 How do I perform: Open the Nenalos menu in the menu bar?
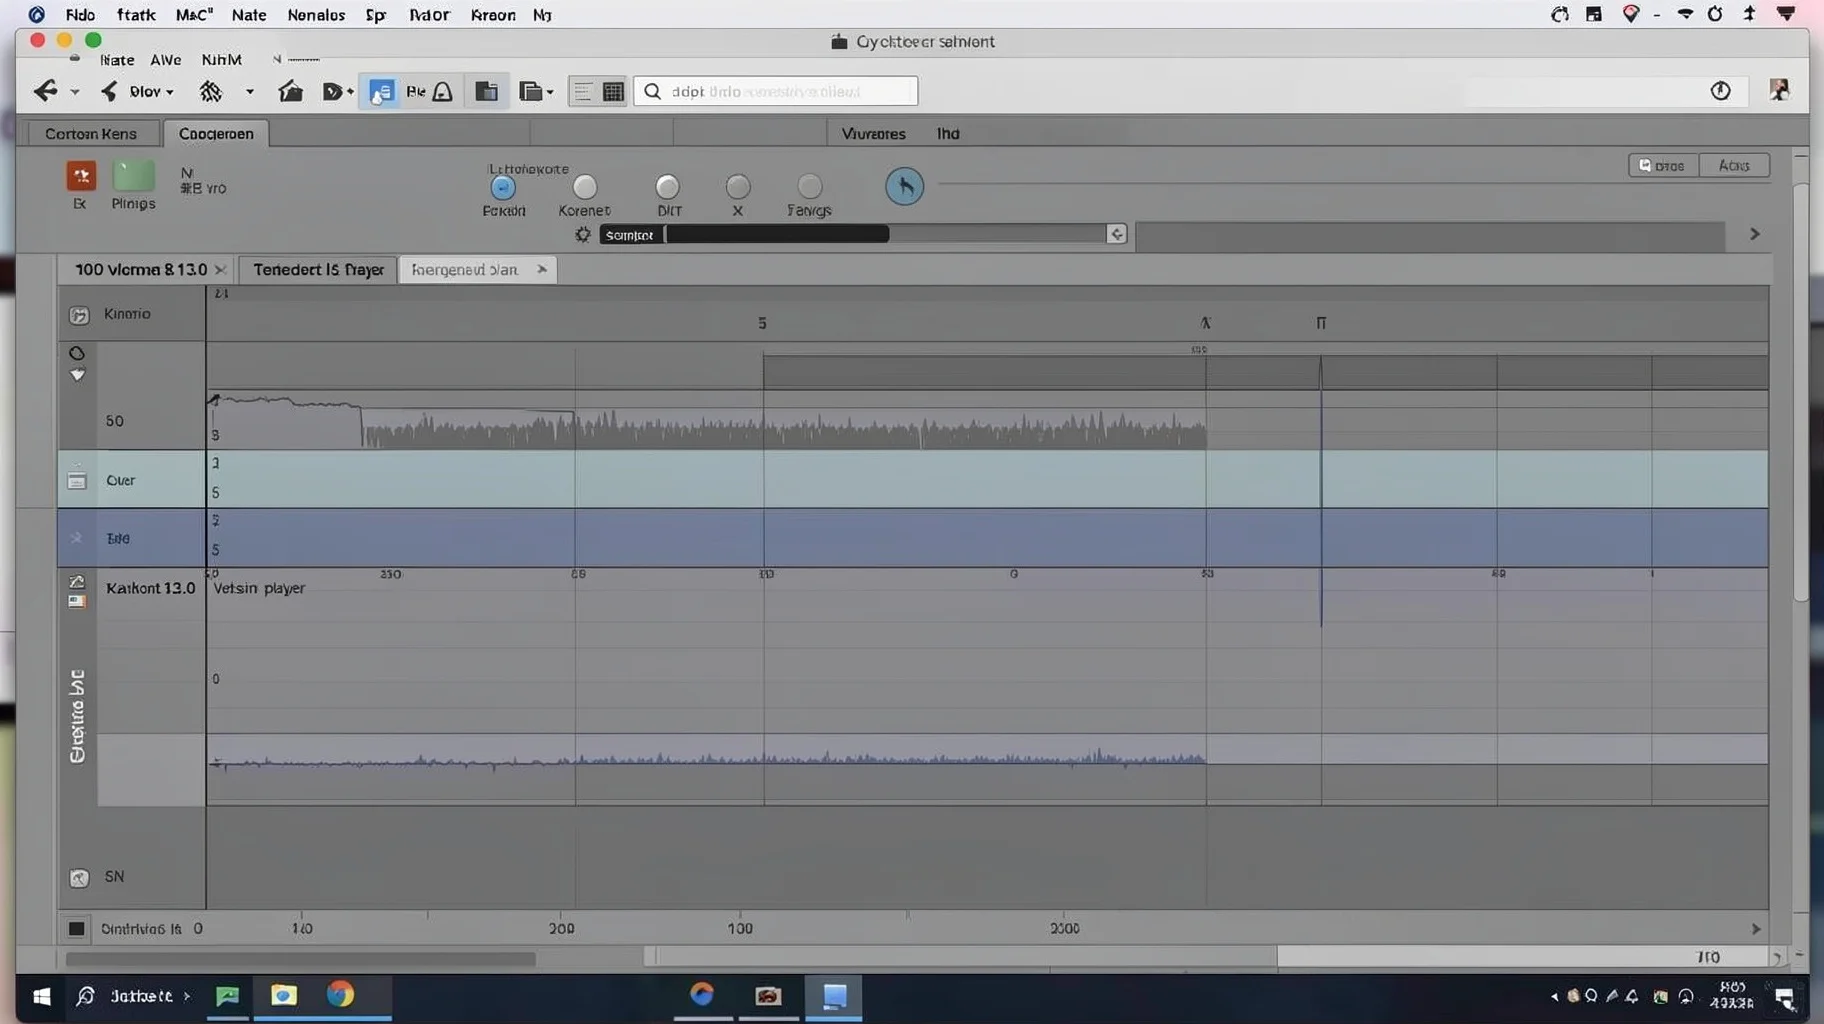click(x=316, y=15)
